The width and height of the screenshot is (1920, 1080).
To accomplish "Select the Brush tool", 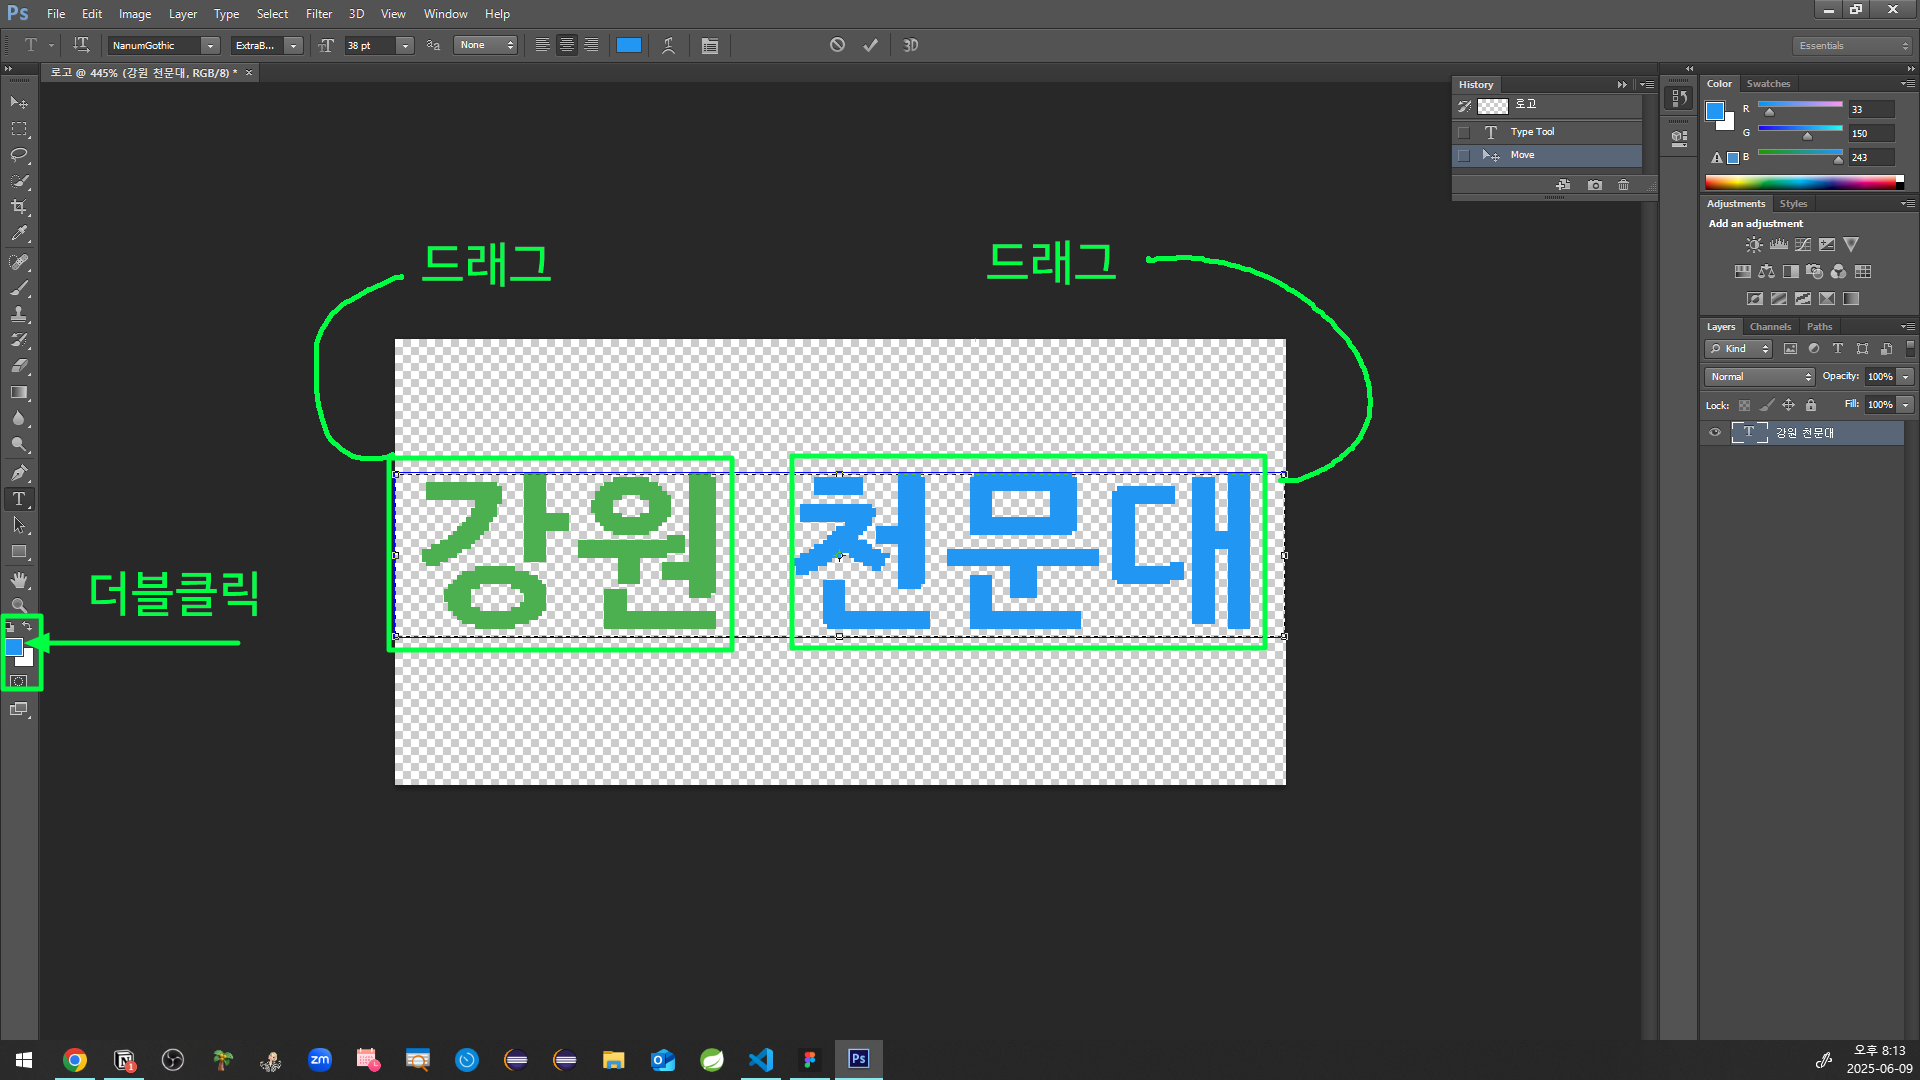I will click(x=19, y=288).
